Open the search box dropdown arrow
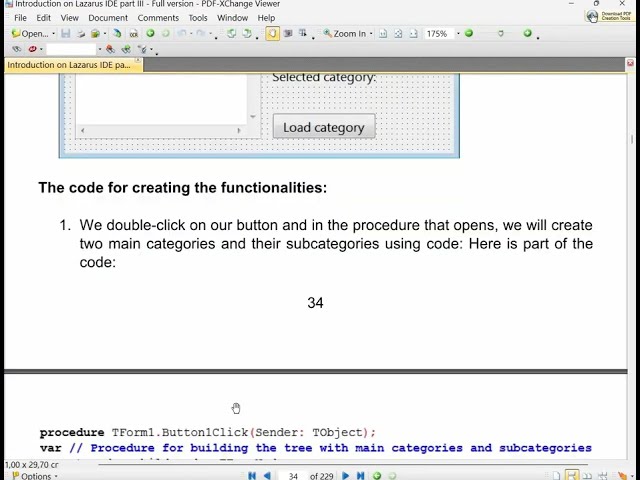This screenshot has width=640, height=480. [100, 49]
